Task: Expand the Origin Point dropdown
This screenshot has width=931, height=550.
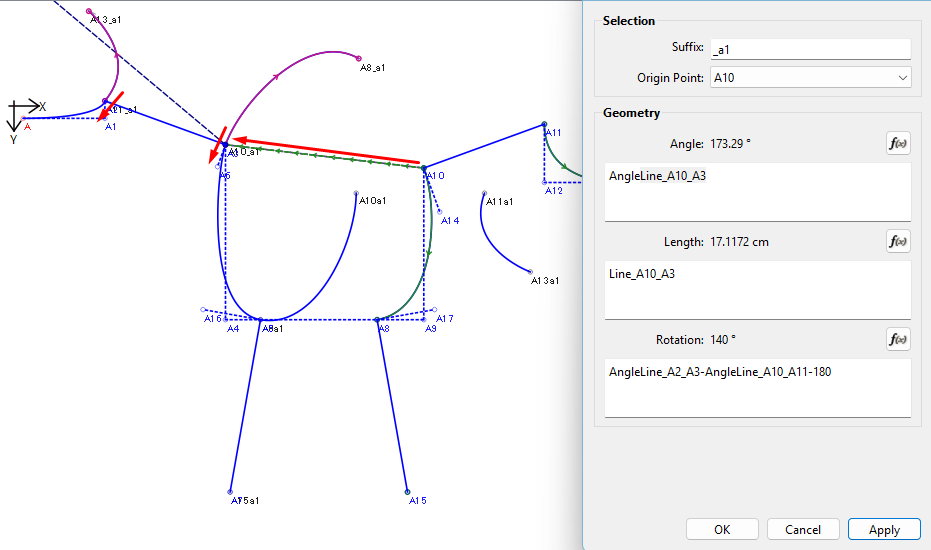Action: [810, 78]
